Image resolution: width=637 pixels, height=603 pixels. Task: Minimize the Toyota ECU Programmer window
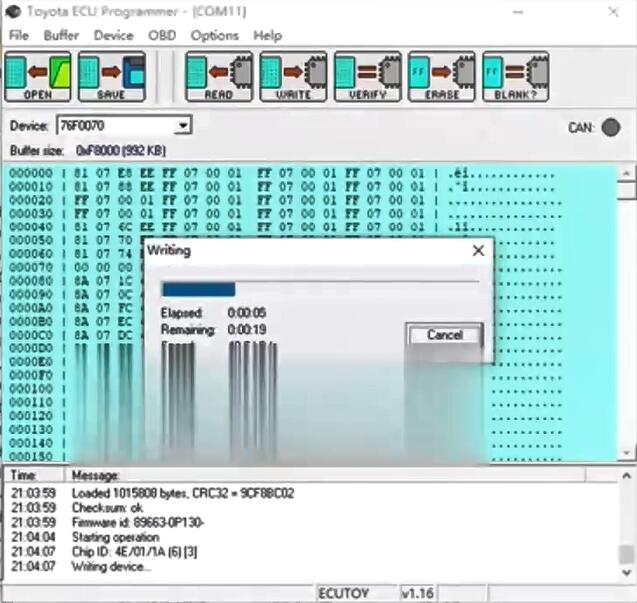(x=517, y=12)
